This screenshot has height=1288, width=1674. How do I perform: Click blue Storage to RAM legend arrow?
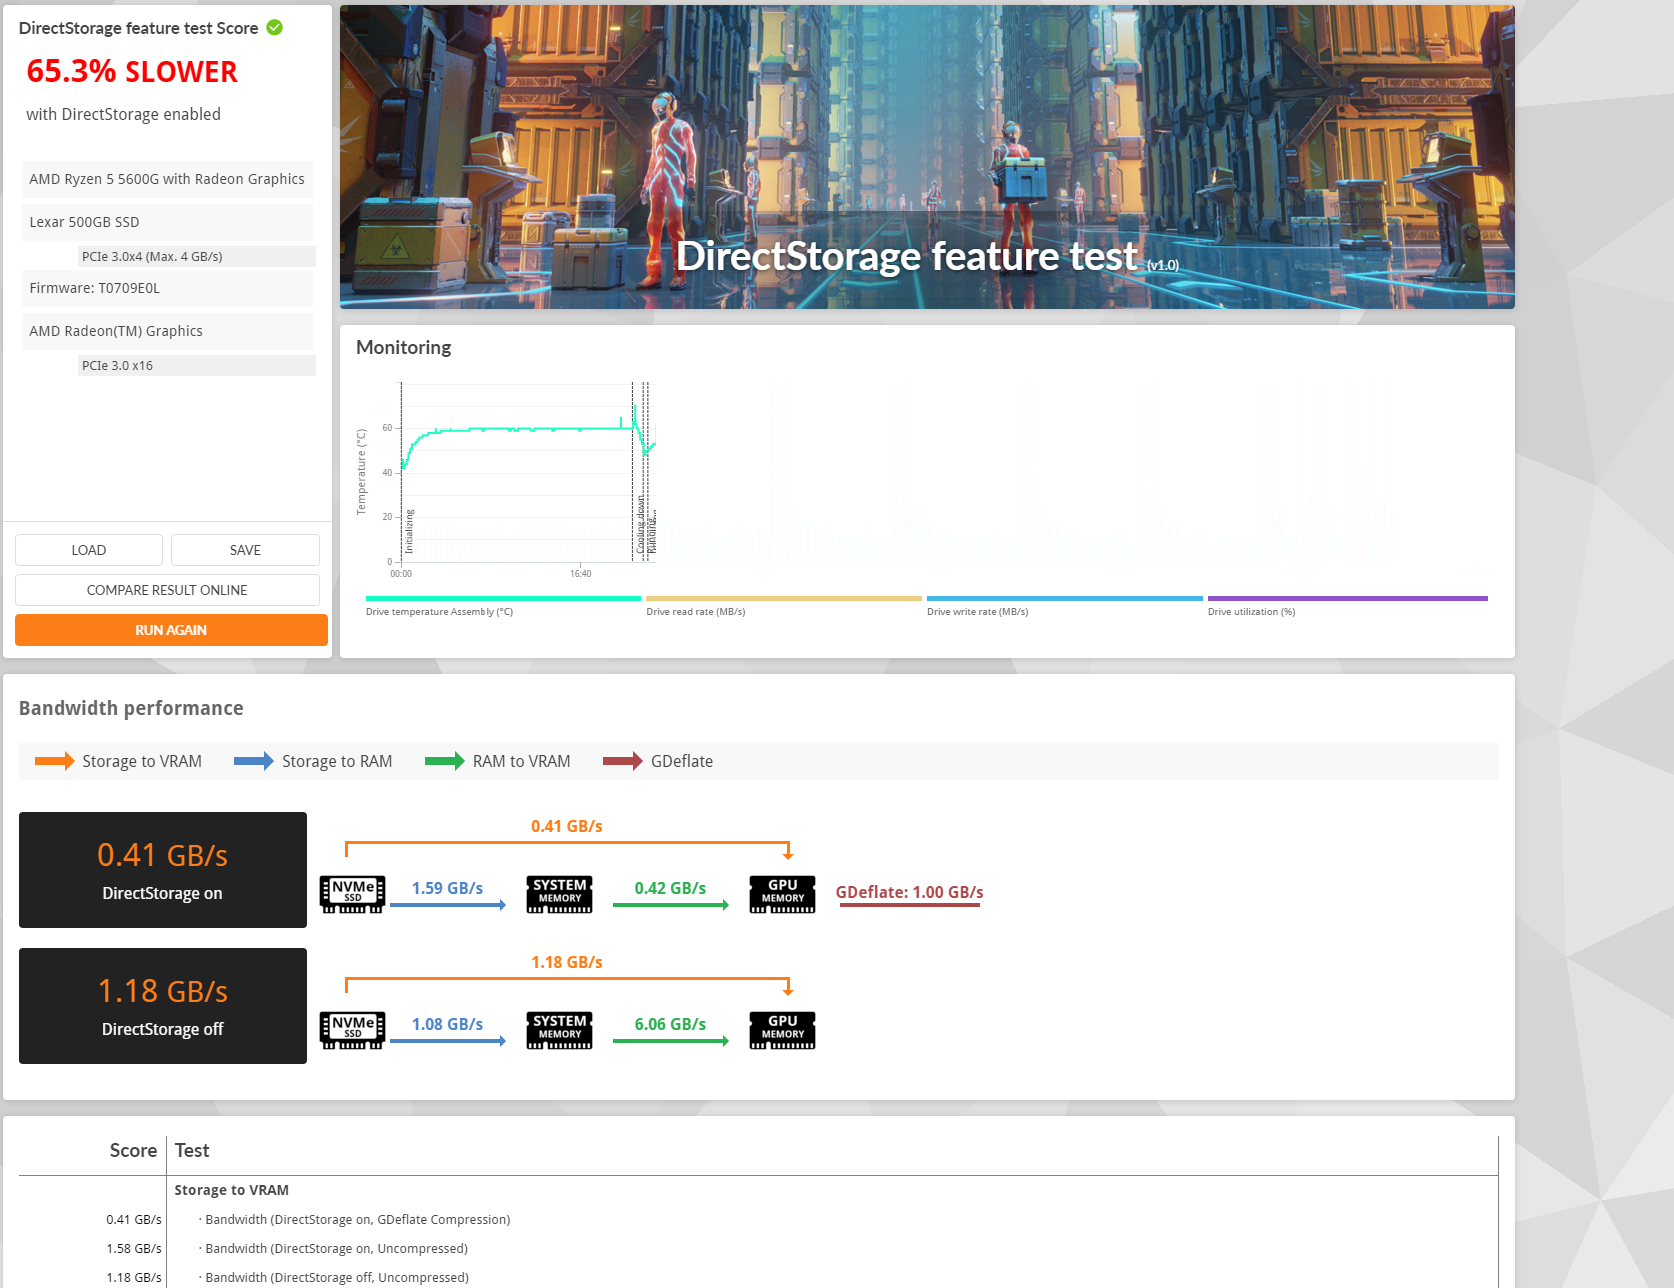pos(254,761)
